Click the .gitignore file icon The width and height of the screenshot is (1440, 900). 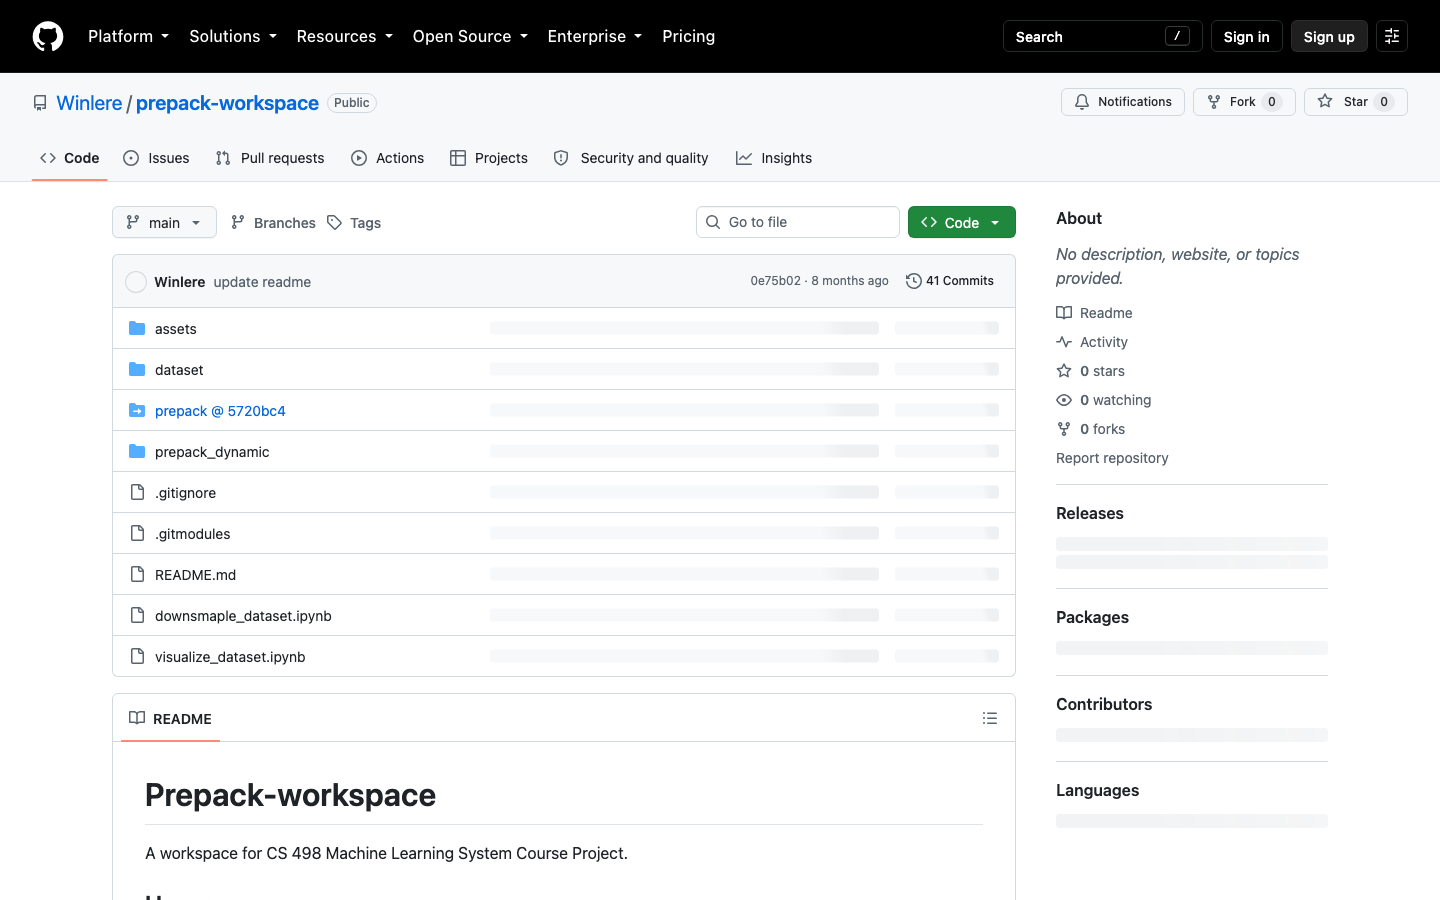click(137, 492)
